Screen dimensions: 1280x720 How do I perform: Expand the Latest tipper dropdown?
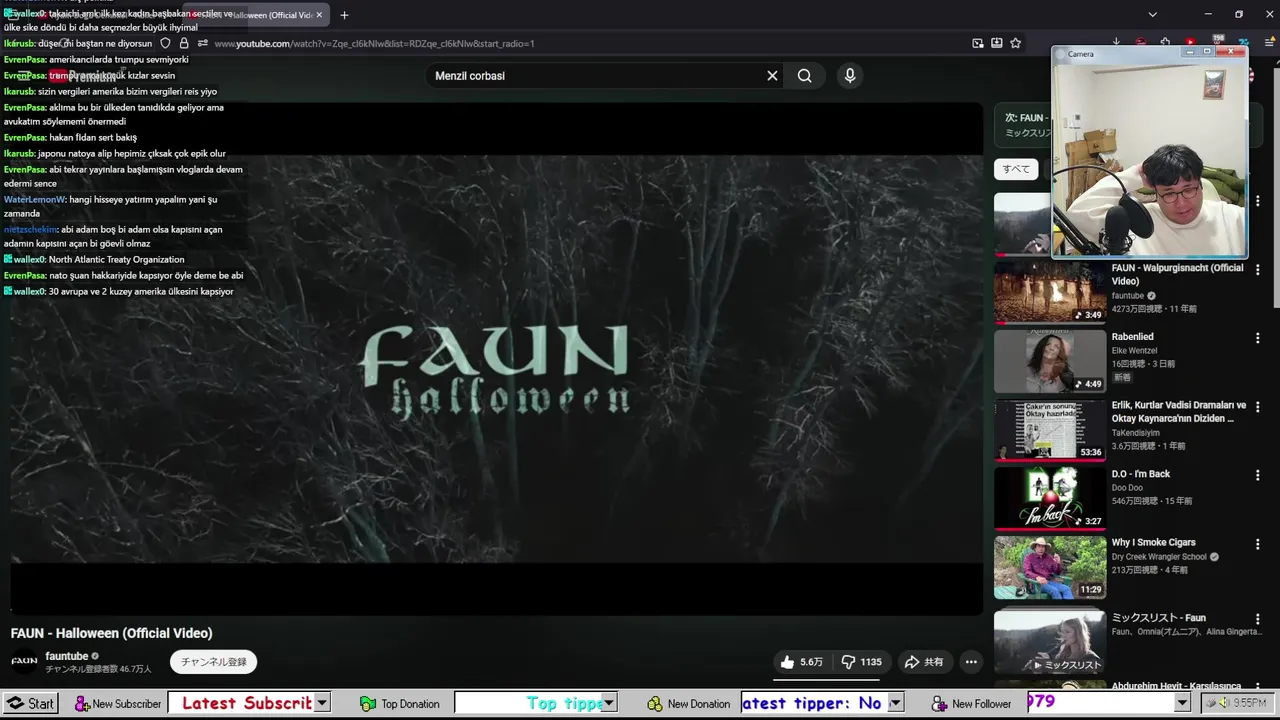[x=895, y=703]
